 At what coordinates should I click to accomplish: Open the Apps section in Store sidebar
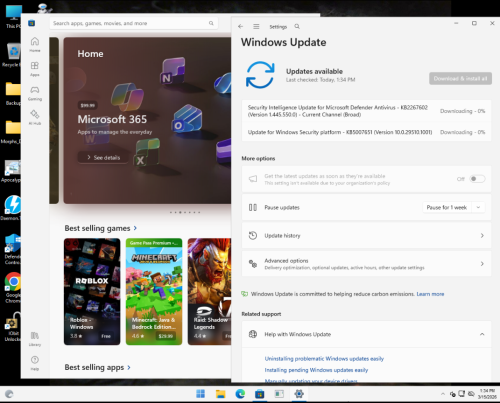35,69
